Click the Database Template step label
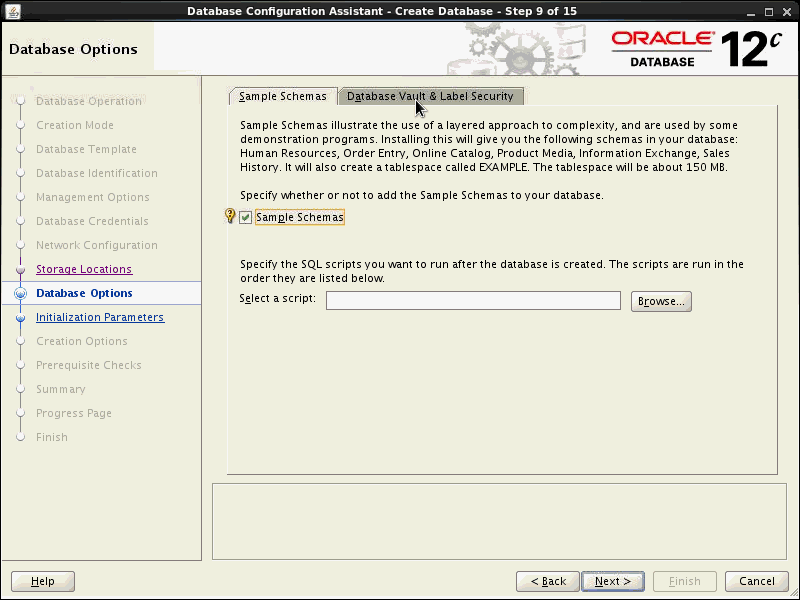The image size is (800, 600). (x=86, y=149)
